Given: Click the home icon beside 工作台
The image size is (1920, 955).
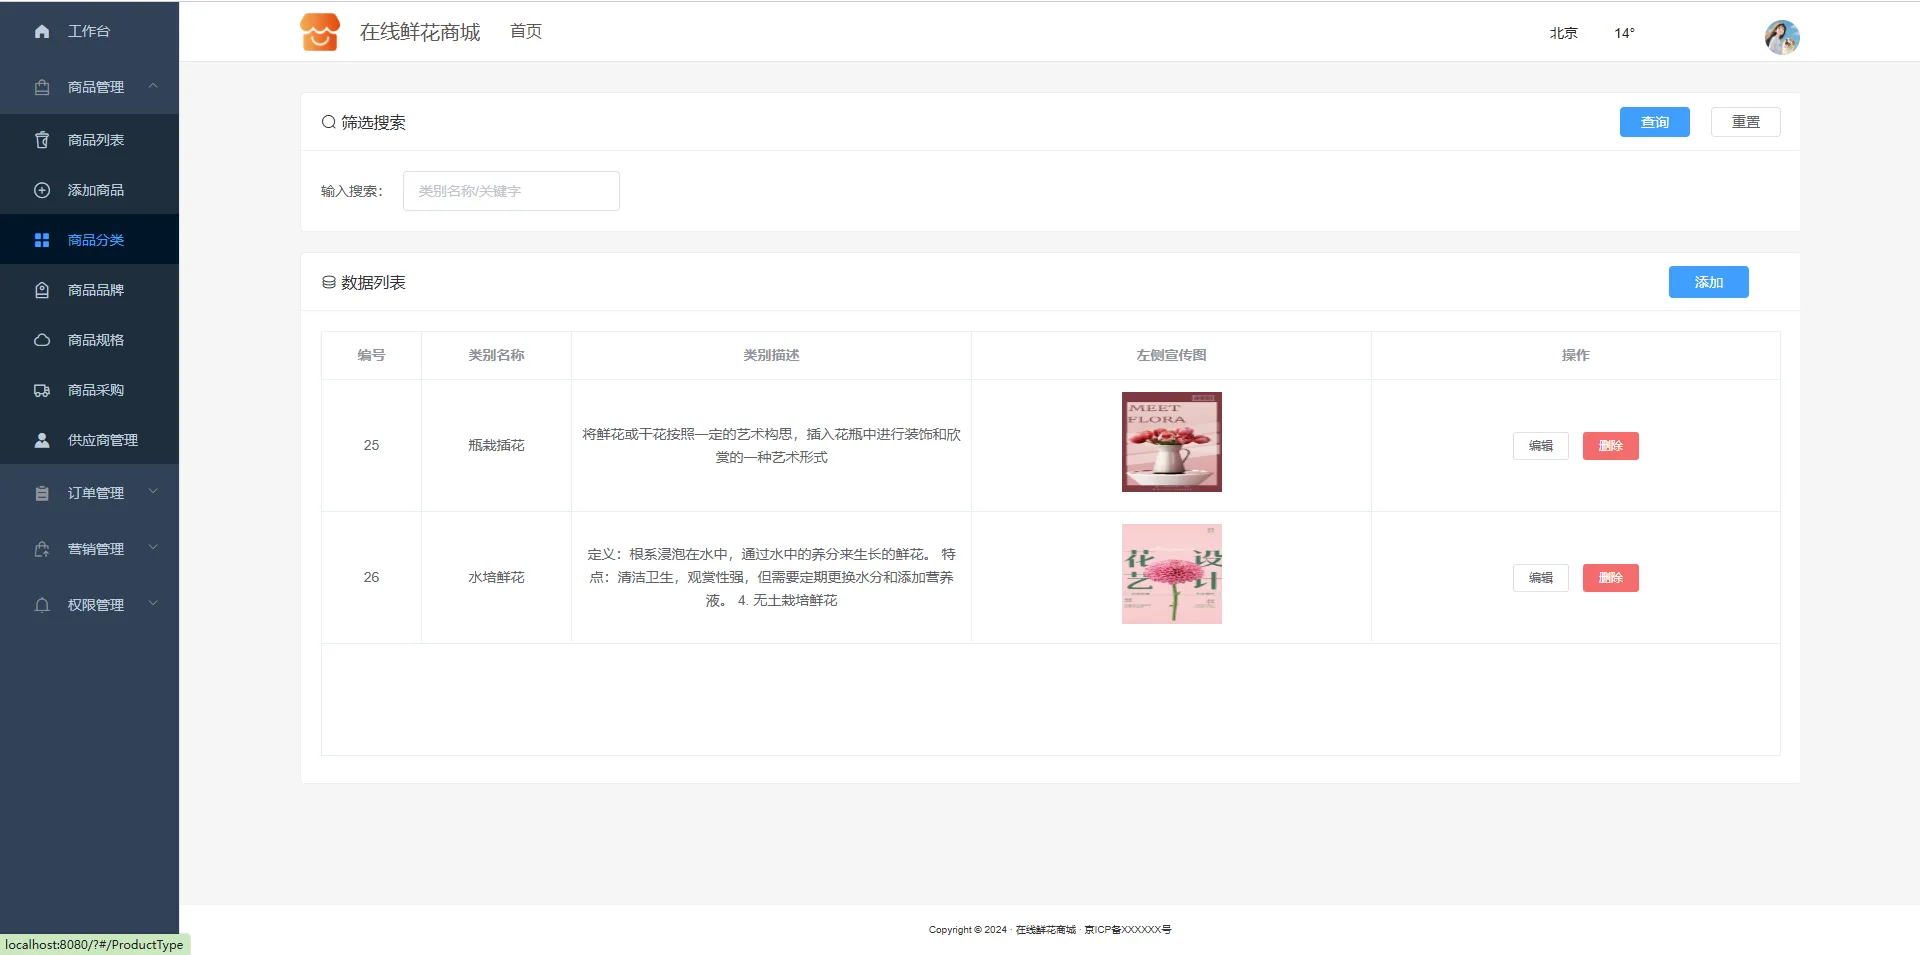Looking at the screenshot, I should (42, 31).
